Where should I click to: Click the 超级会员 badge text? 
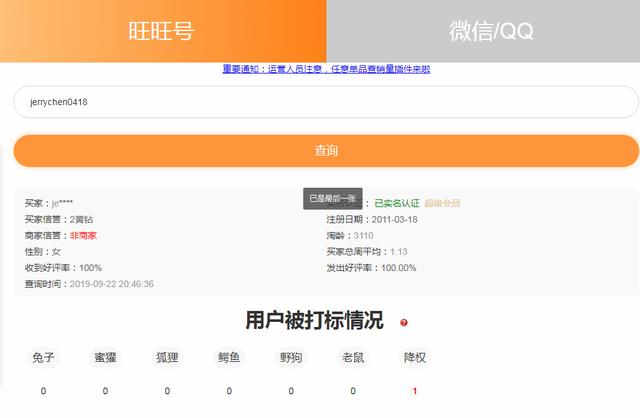[442, 203]
